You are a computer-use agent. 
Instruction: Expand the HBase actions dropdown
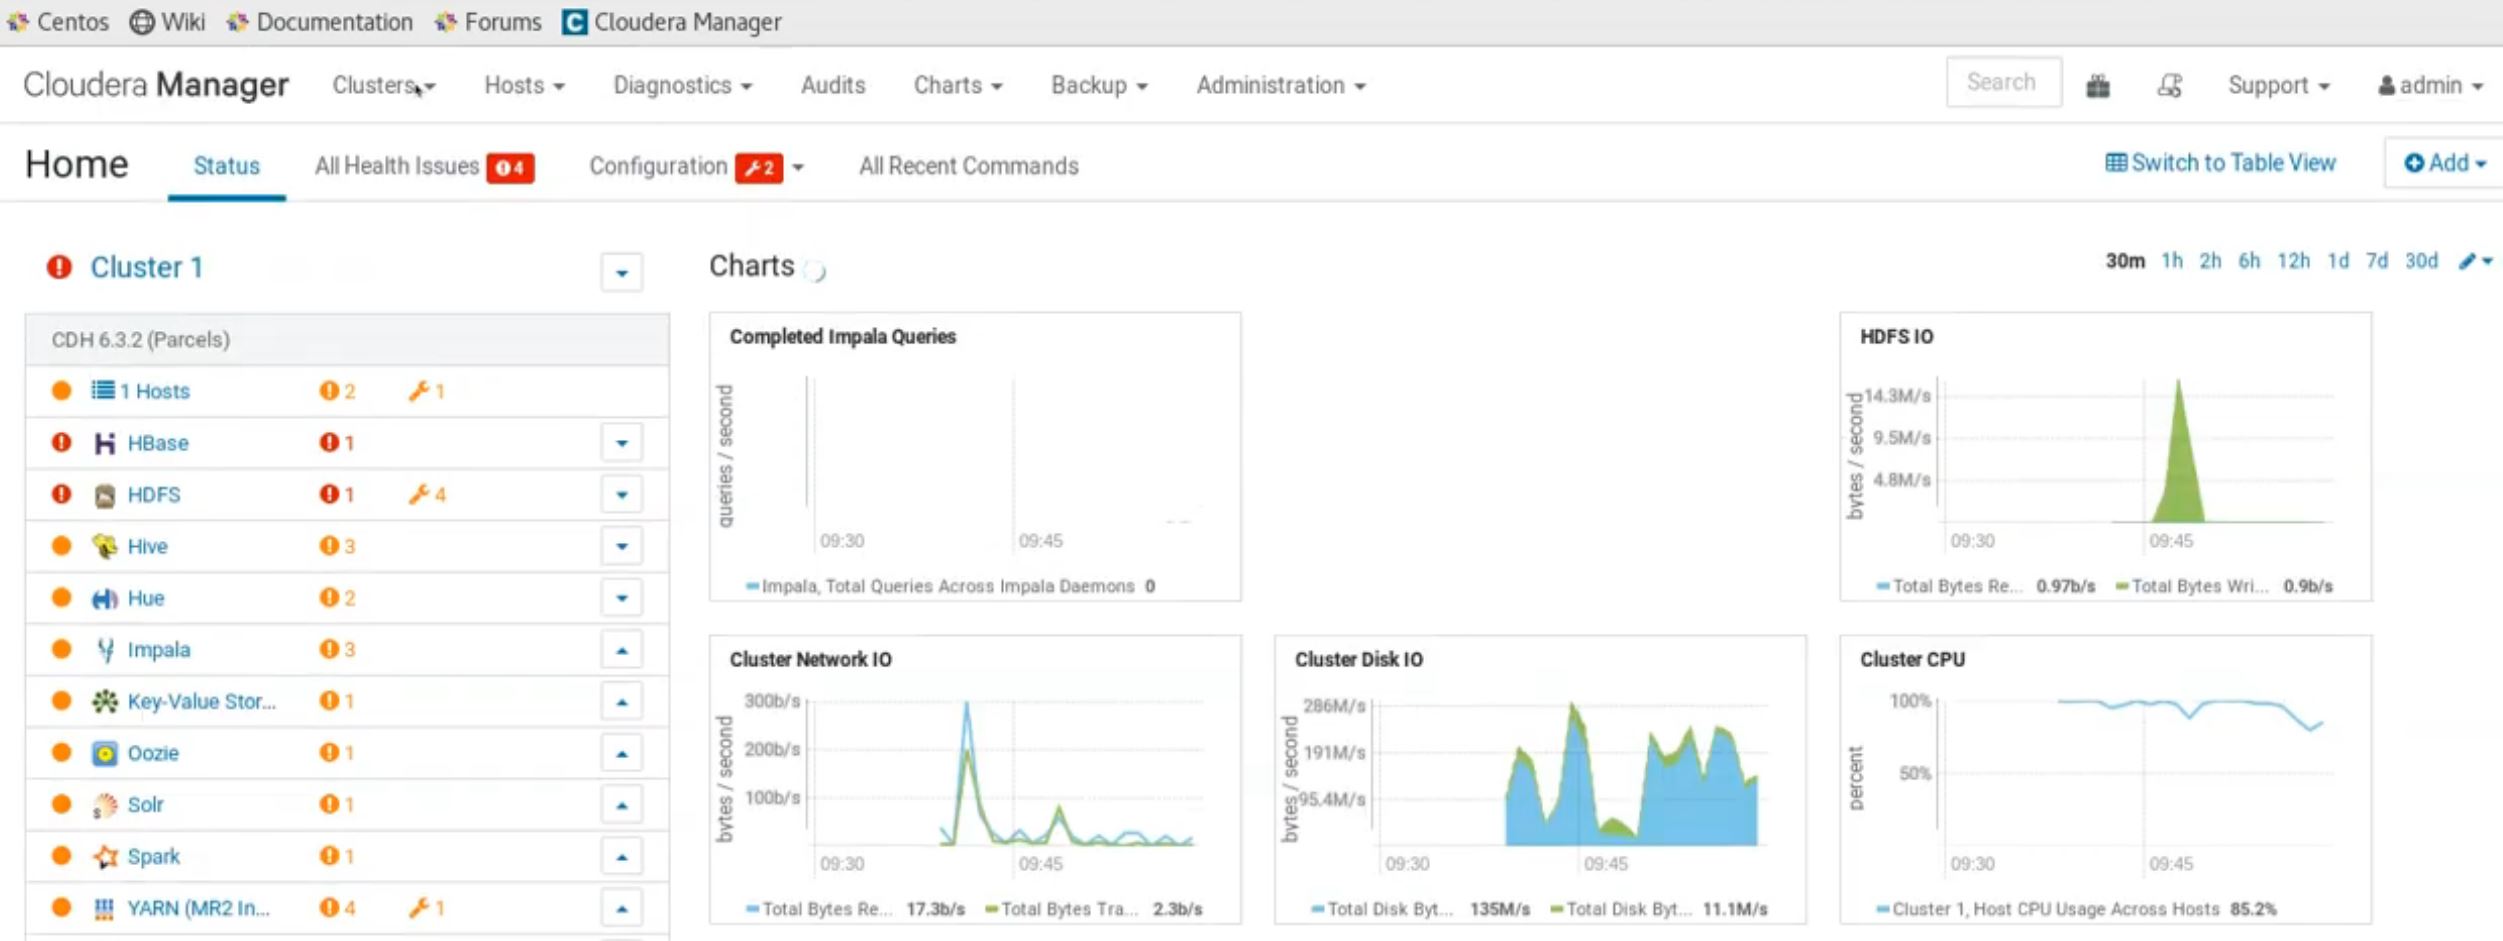621,443
